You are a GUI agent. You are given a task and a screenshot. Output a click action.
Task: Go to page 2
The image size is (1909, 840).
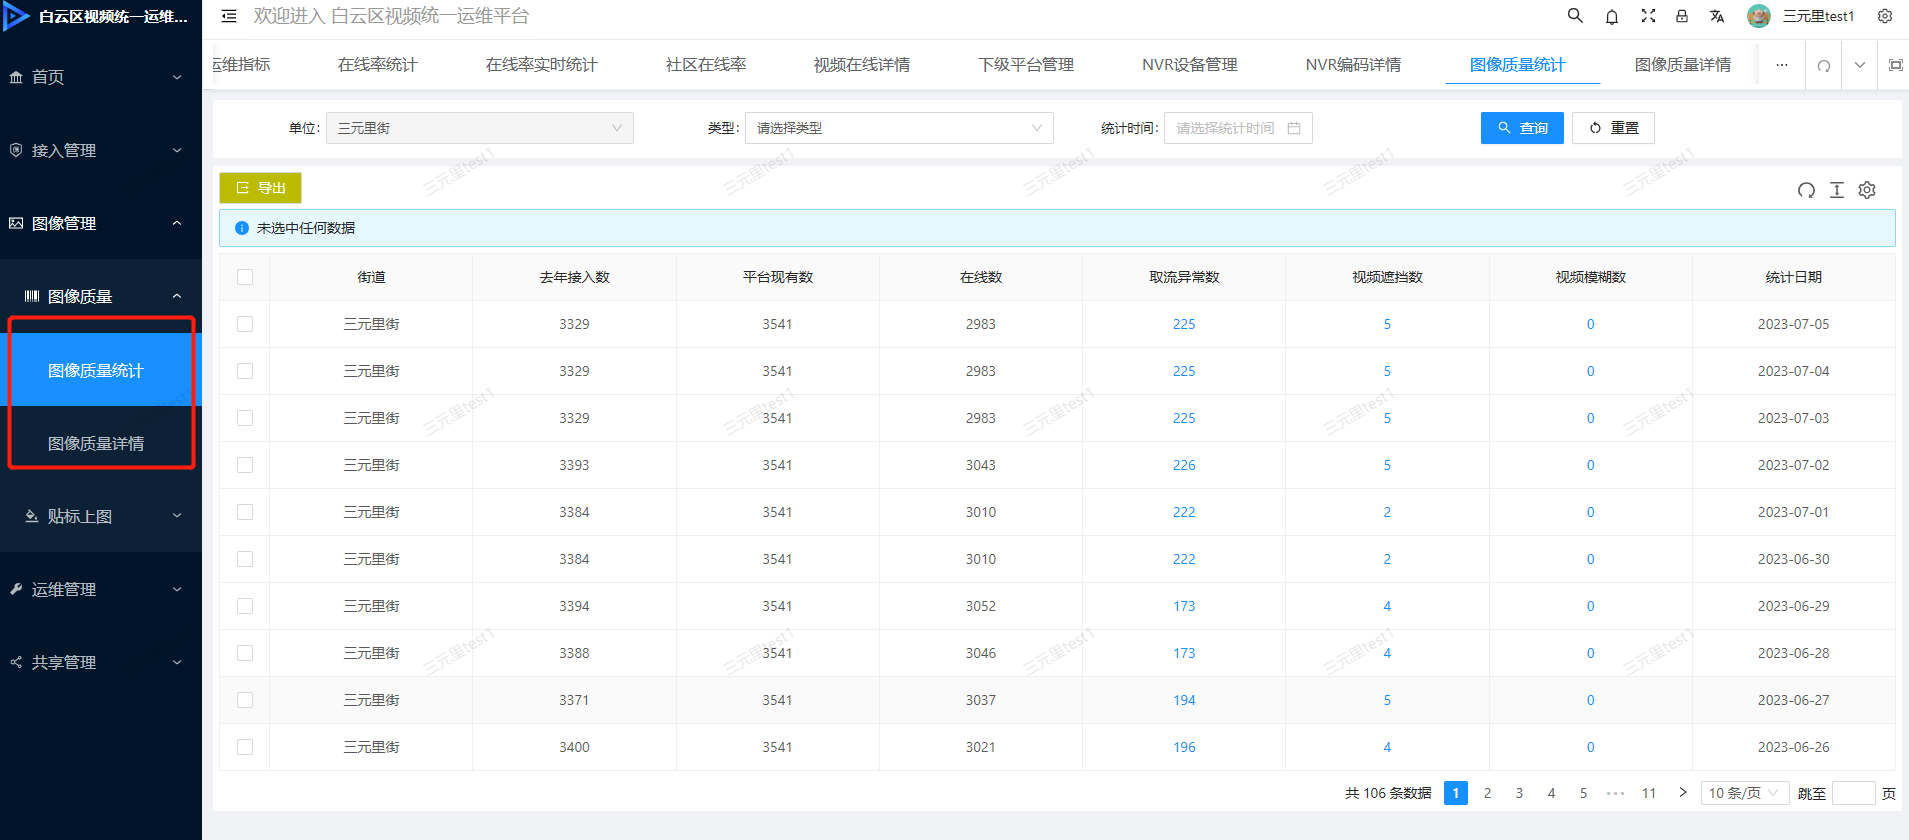(1487, 793)
